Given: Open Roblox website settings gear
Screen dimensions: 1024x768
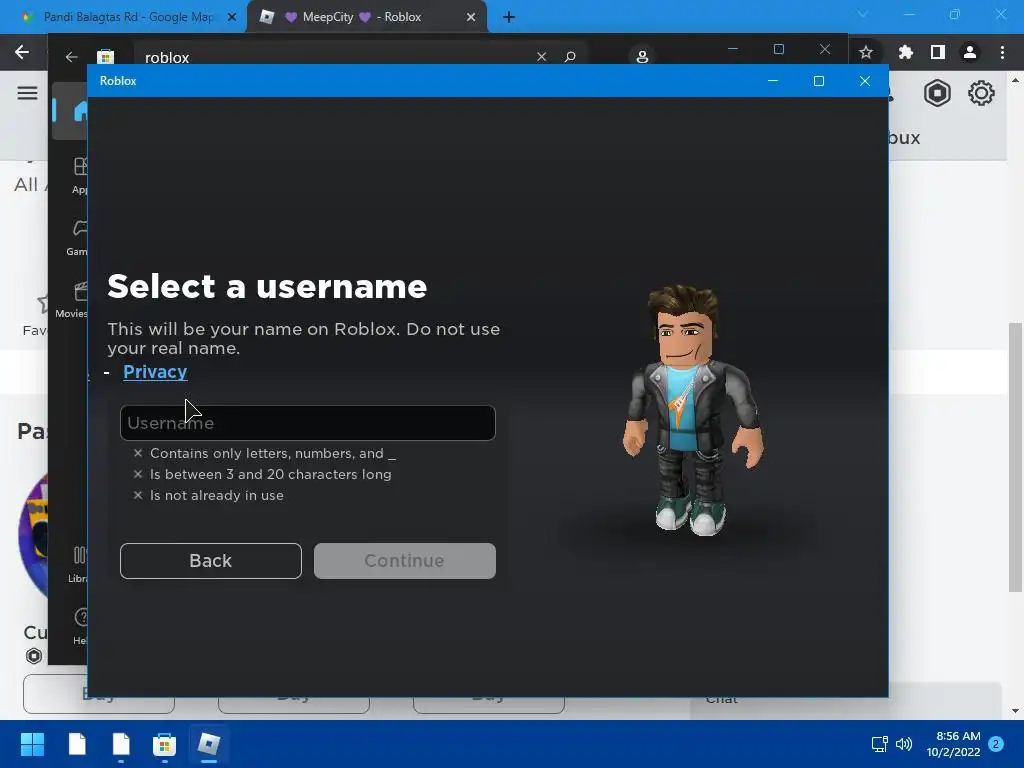Looking at the screenshot, I should 981,93.
